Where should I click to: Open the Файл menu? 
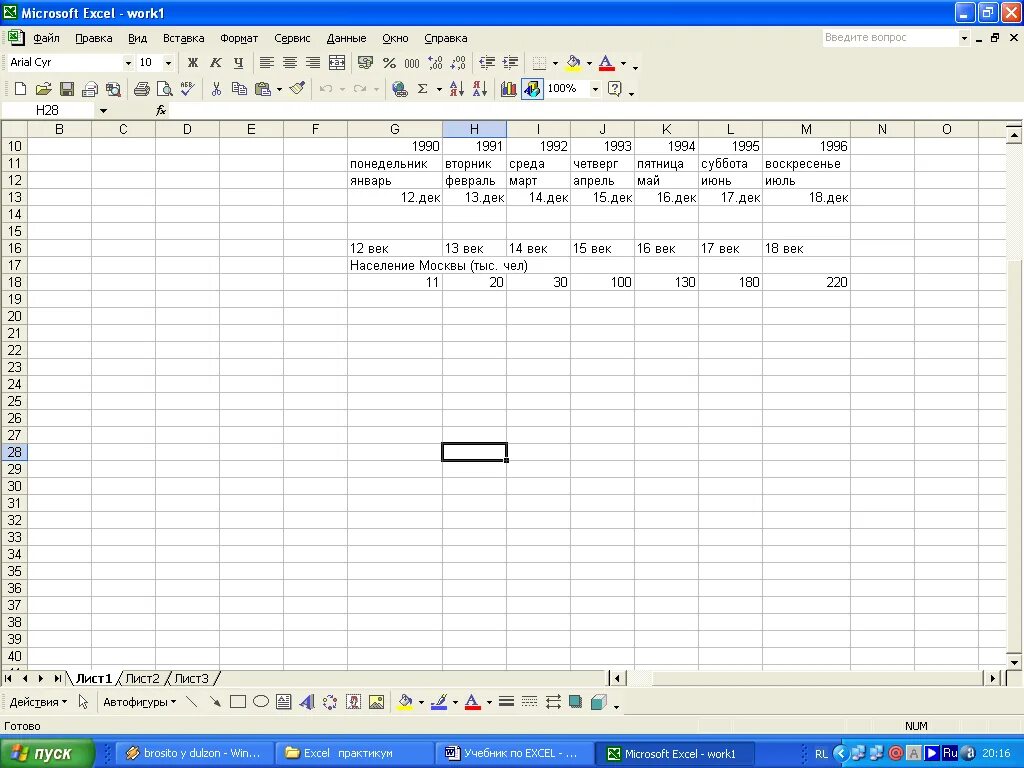(46, 39)
